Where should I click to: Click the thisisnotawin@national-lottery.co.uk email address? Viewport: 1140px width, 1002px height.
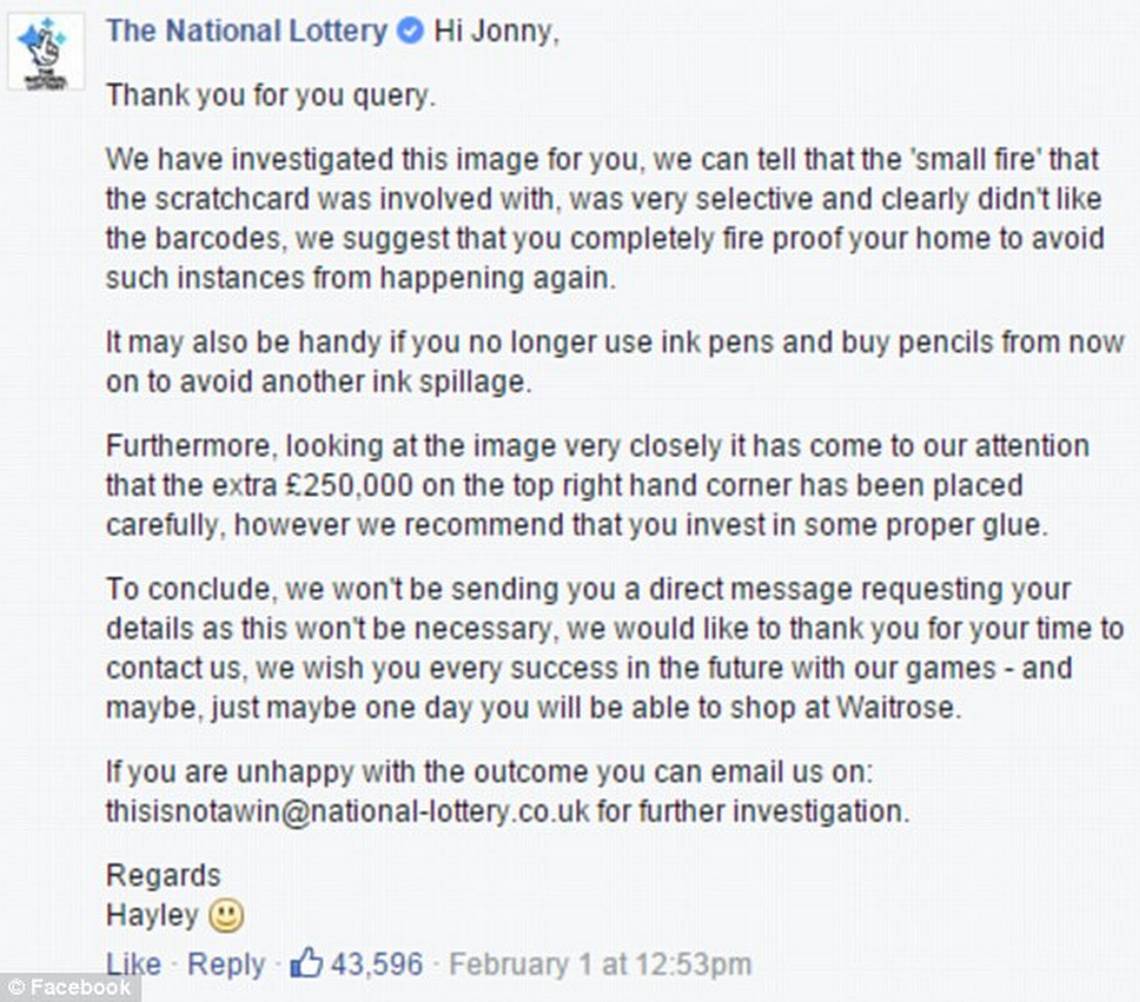click(x=348, y=811)
